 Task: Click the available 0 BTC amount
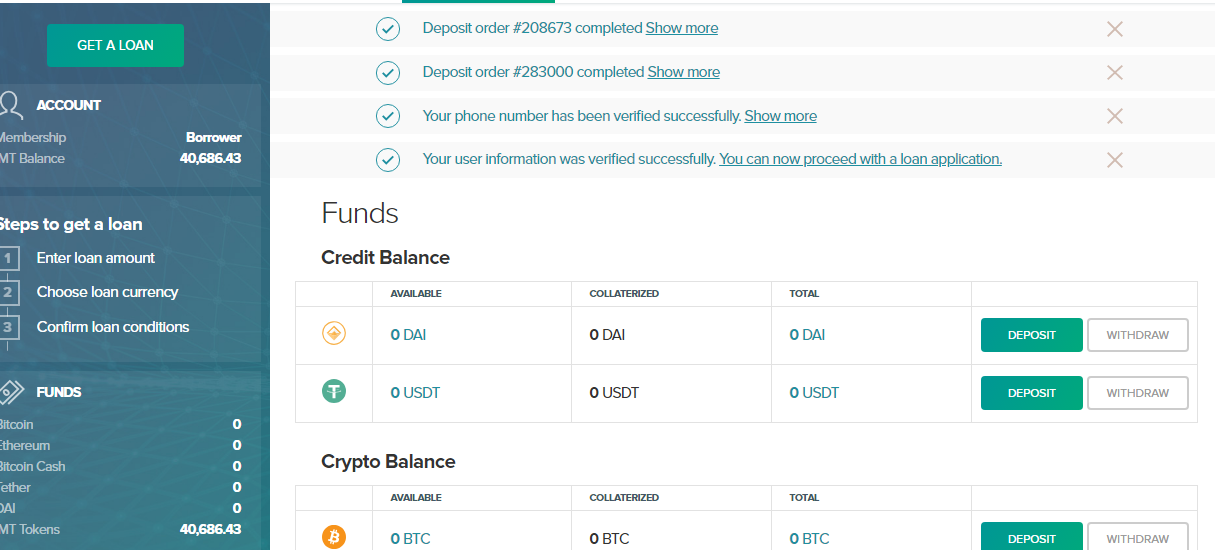410,538
